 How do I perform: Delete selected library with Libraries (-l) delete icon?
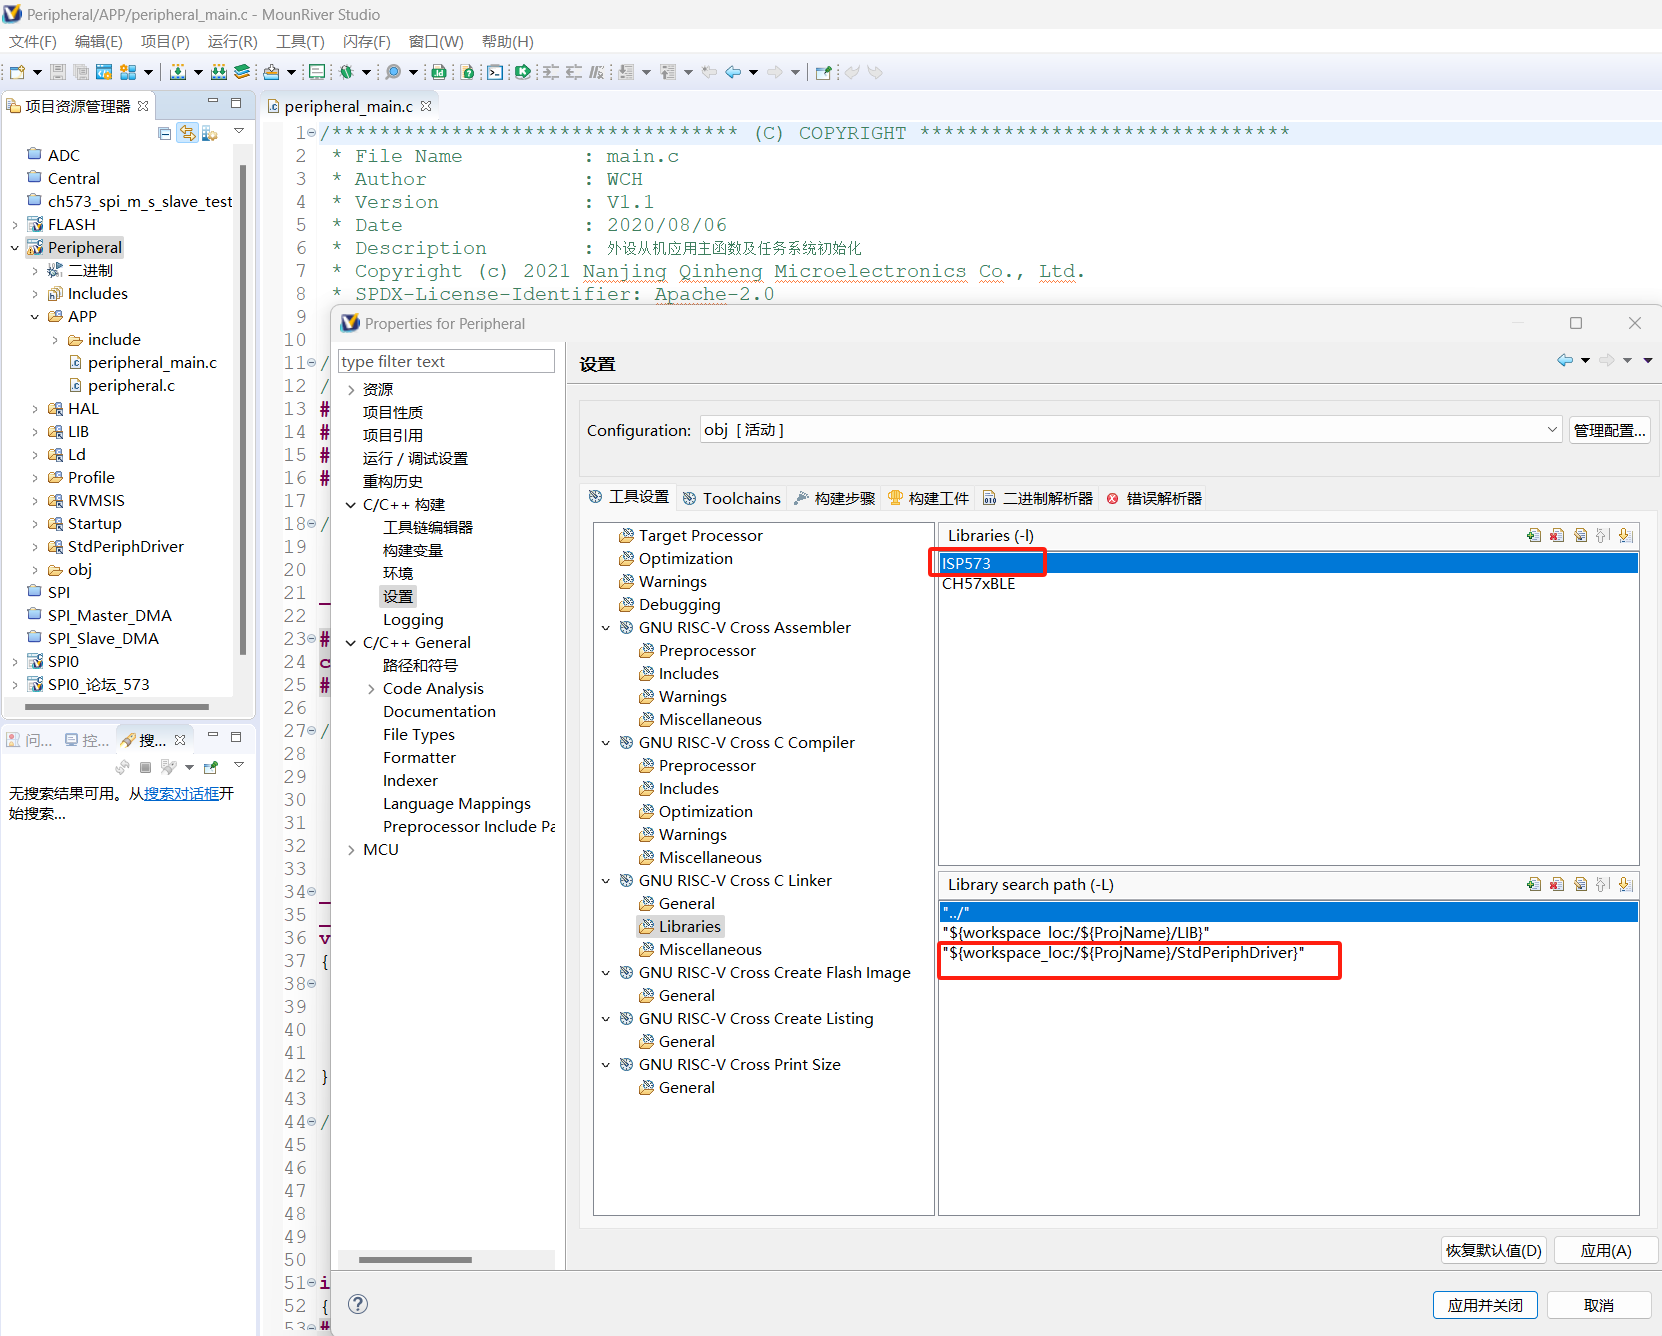coord(1556,536)
